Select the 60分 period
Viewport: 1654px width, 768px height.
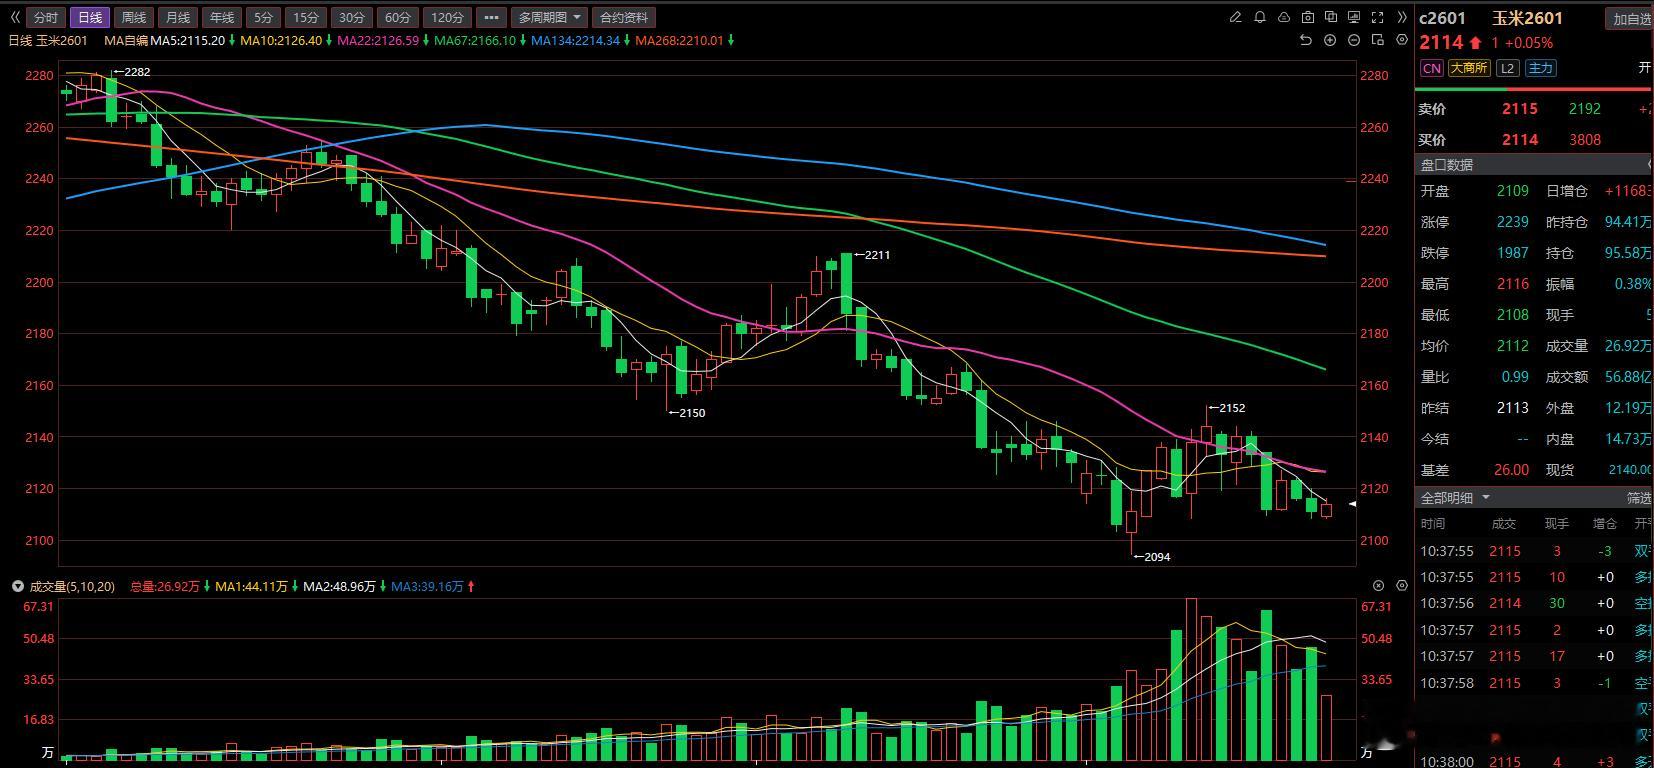tap(398, 17)
